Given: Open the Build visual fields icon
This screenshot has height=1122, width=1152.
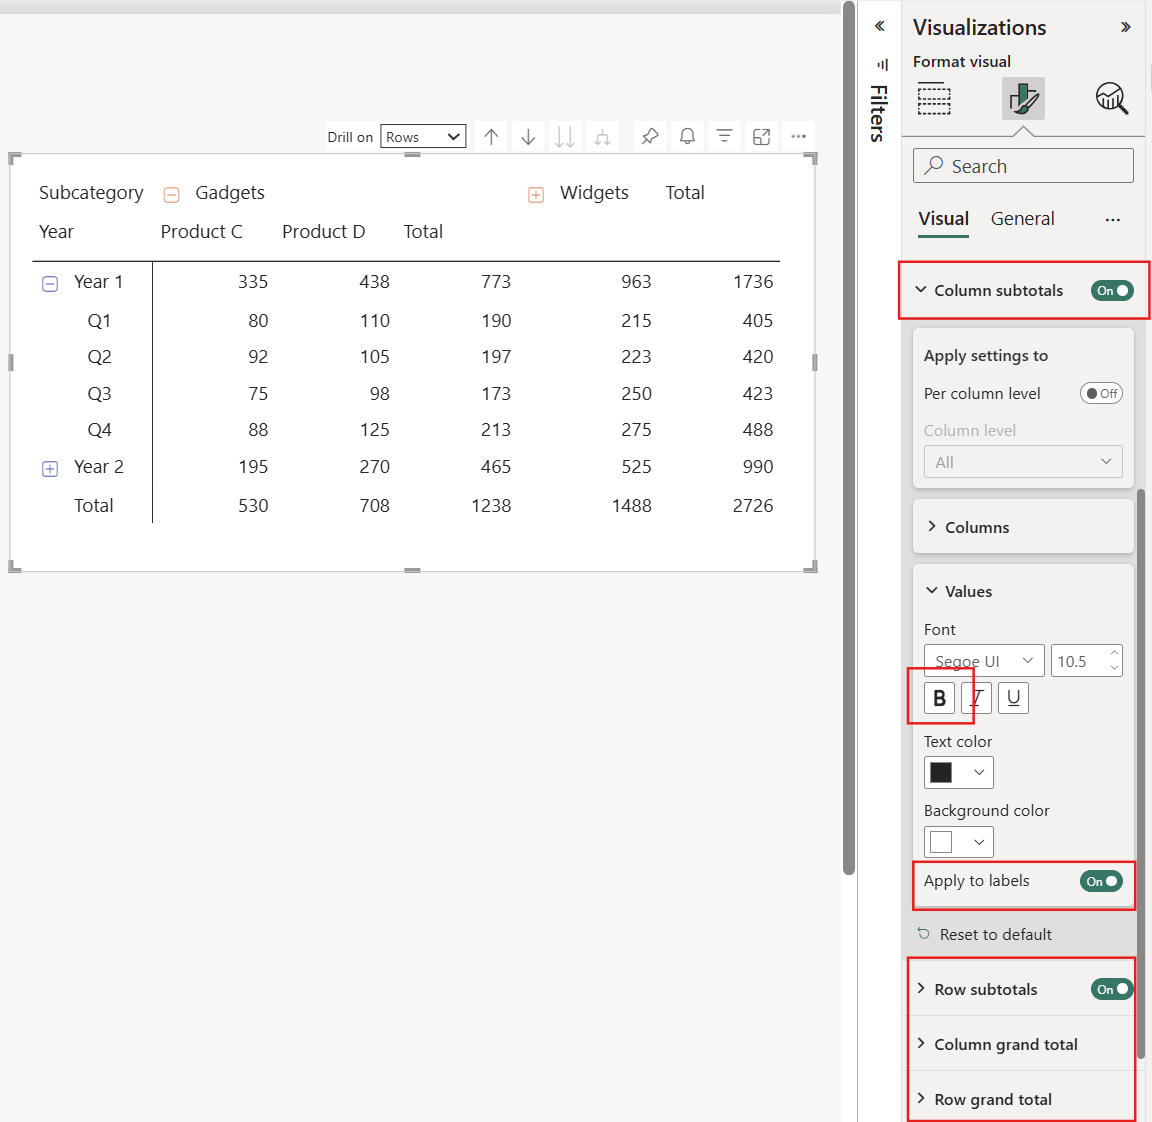Looking at the screenshot, I should click(x=934, y=98).
